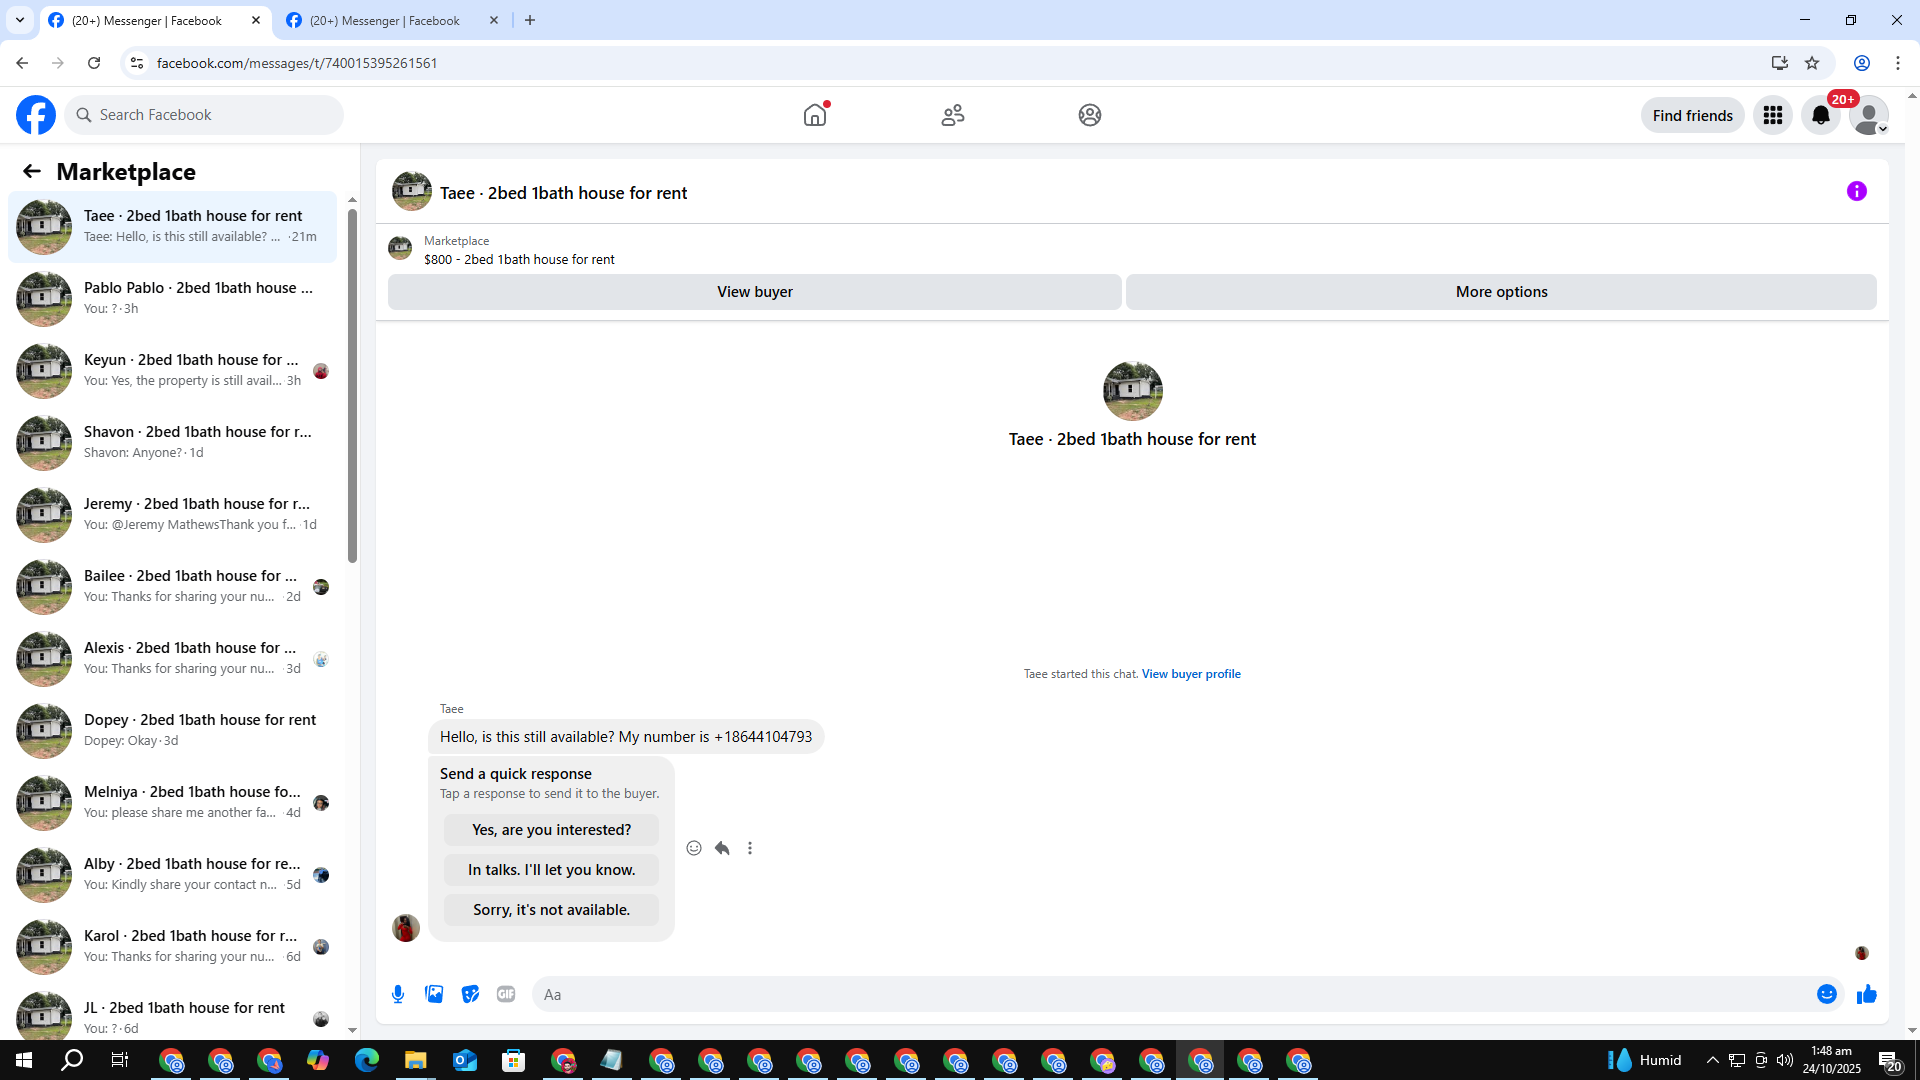Screen dimensions: 1920x1080
Task: Open the Alexis conversation
Action: pyautogui.click(x=173, y=659)
